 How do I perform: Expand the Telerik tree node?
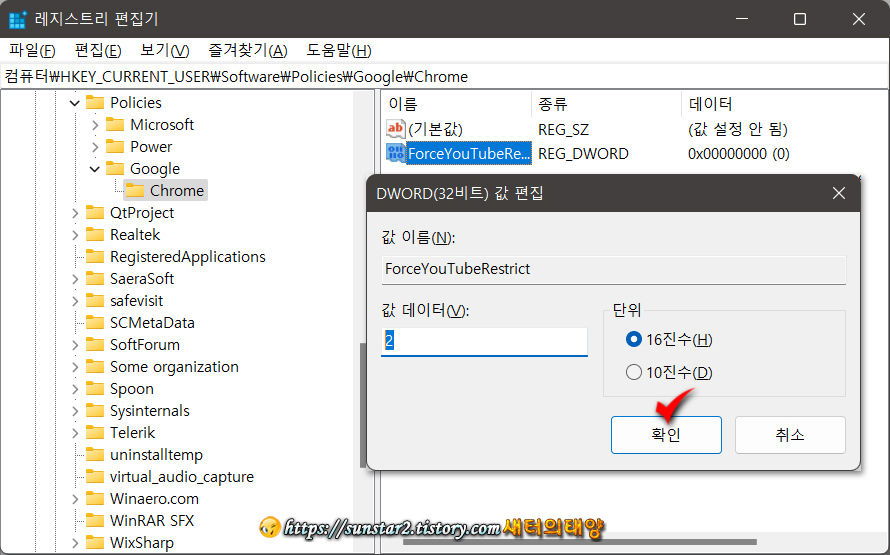coord(75,433)
